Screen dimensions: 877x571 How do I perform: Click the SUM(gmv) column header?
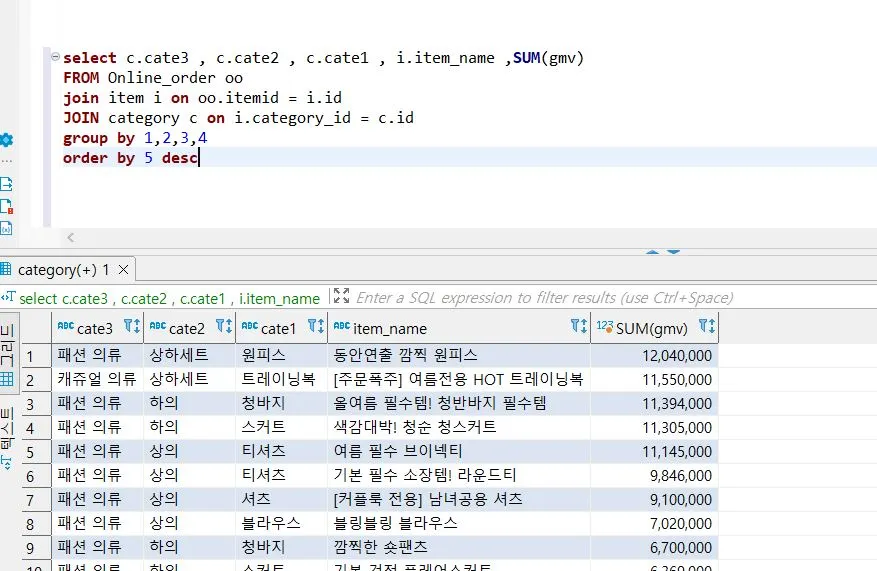[x=655, y=328]
